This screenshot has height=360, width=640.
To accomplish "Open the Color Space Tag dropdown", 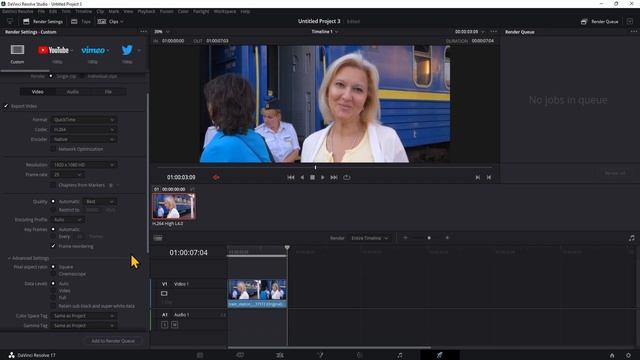I will pos(84,316).
